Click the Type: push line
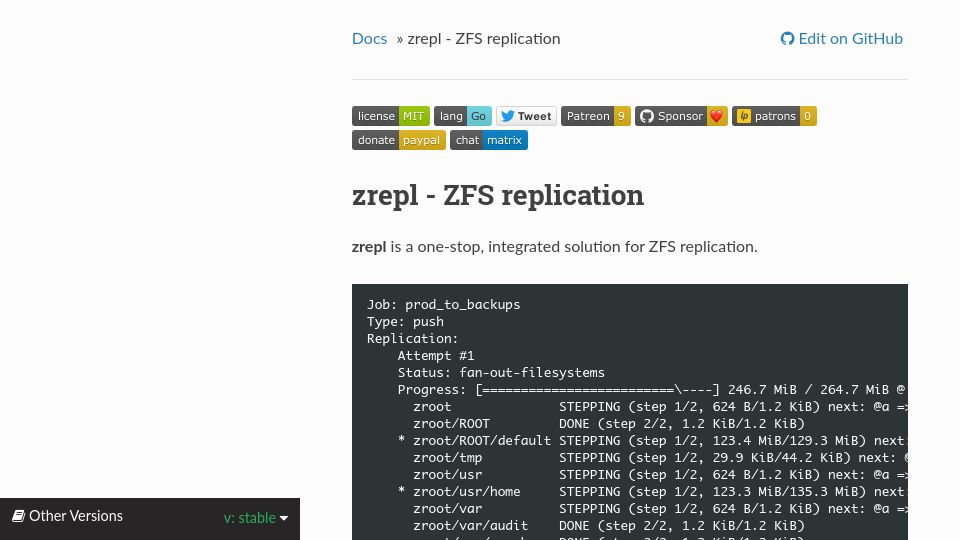 [x=405, y=321]
